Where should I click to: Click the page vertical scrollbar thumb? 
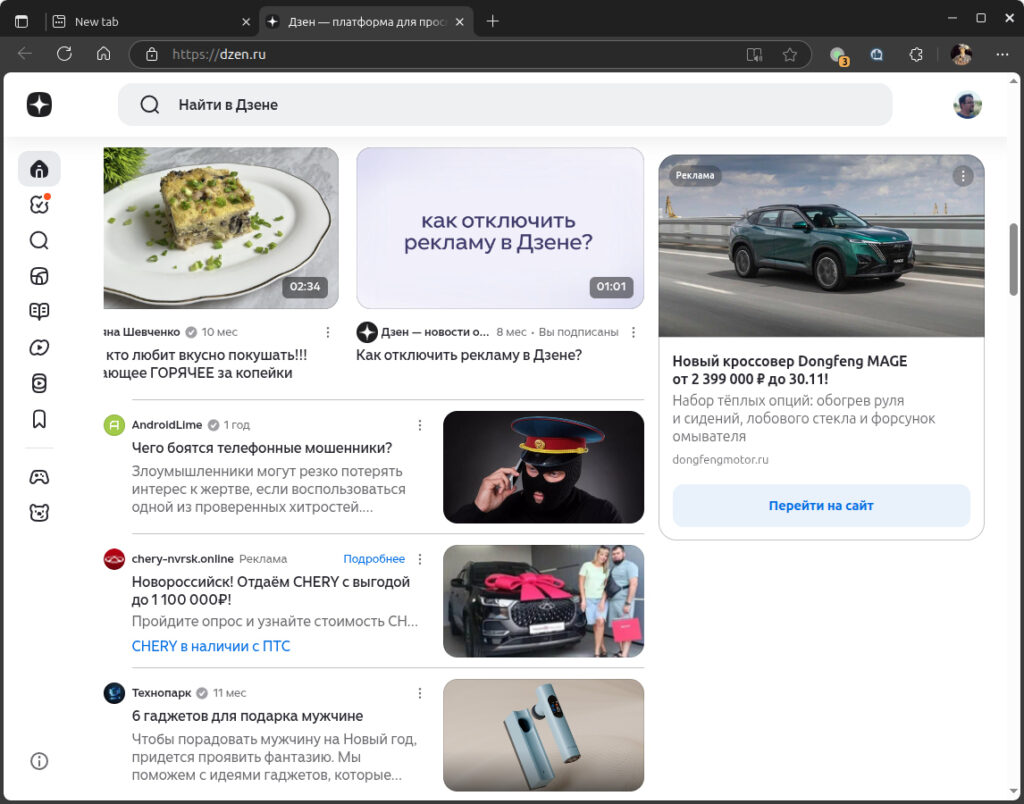[1014, 259]
